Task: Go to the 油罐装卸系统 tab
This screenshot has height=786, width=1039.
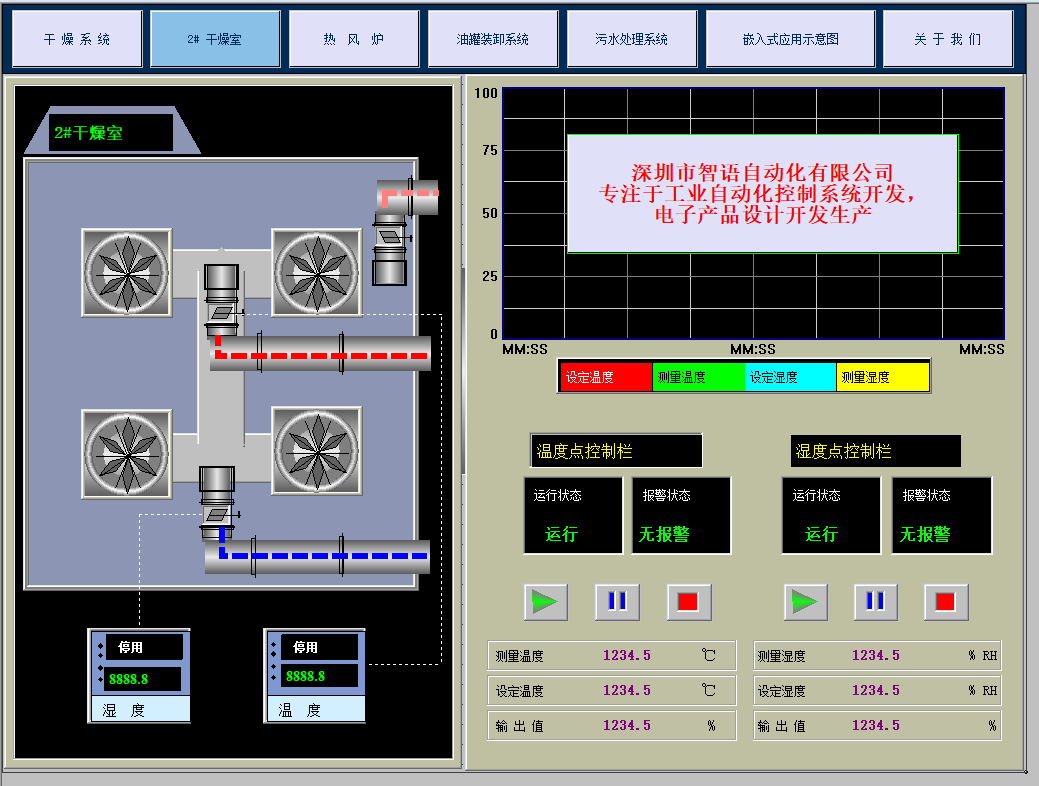Action: [492, 39]
